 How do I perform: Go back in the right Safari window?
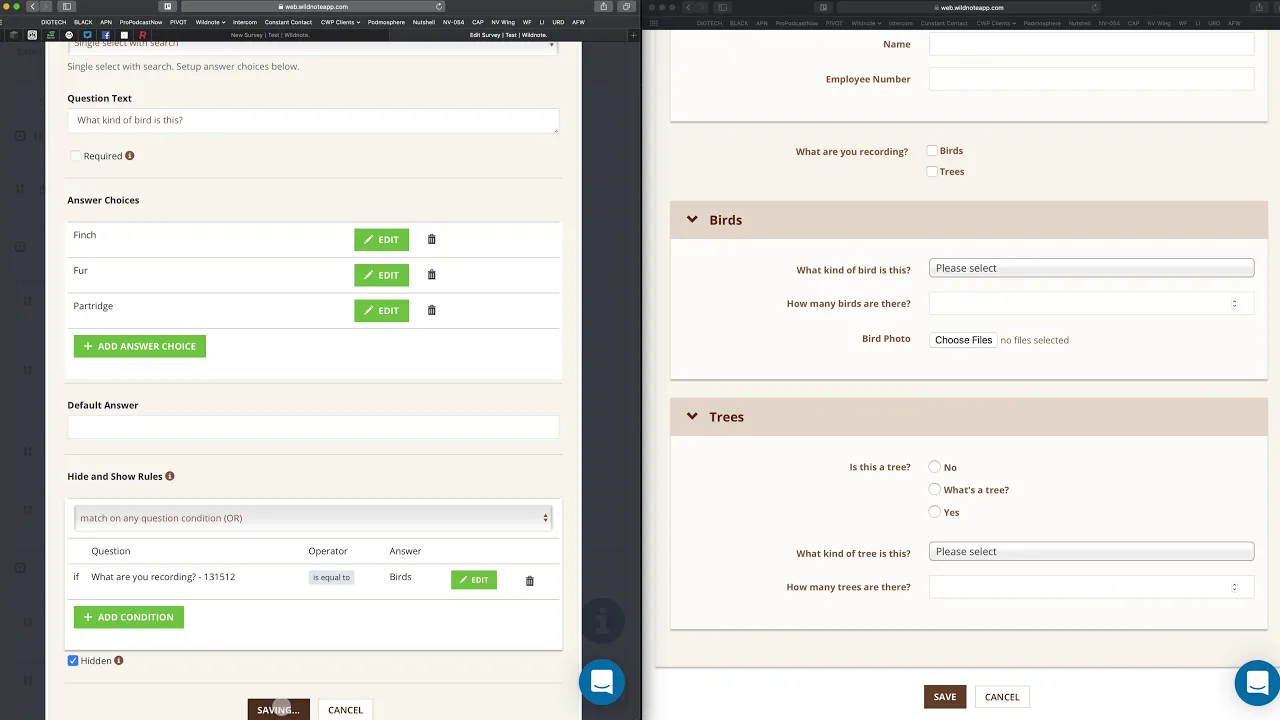point(688,7)
